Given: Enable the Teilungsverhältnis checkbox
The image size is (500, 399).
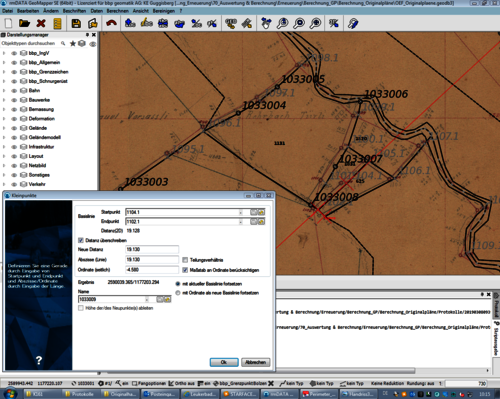Looking at the screenshot, I should tap(185, 260).
